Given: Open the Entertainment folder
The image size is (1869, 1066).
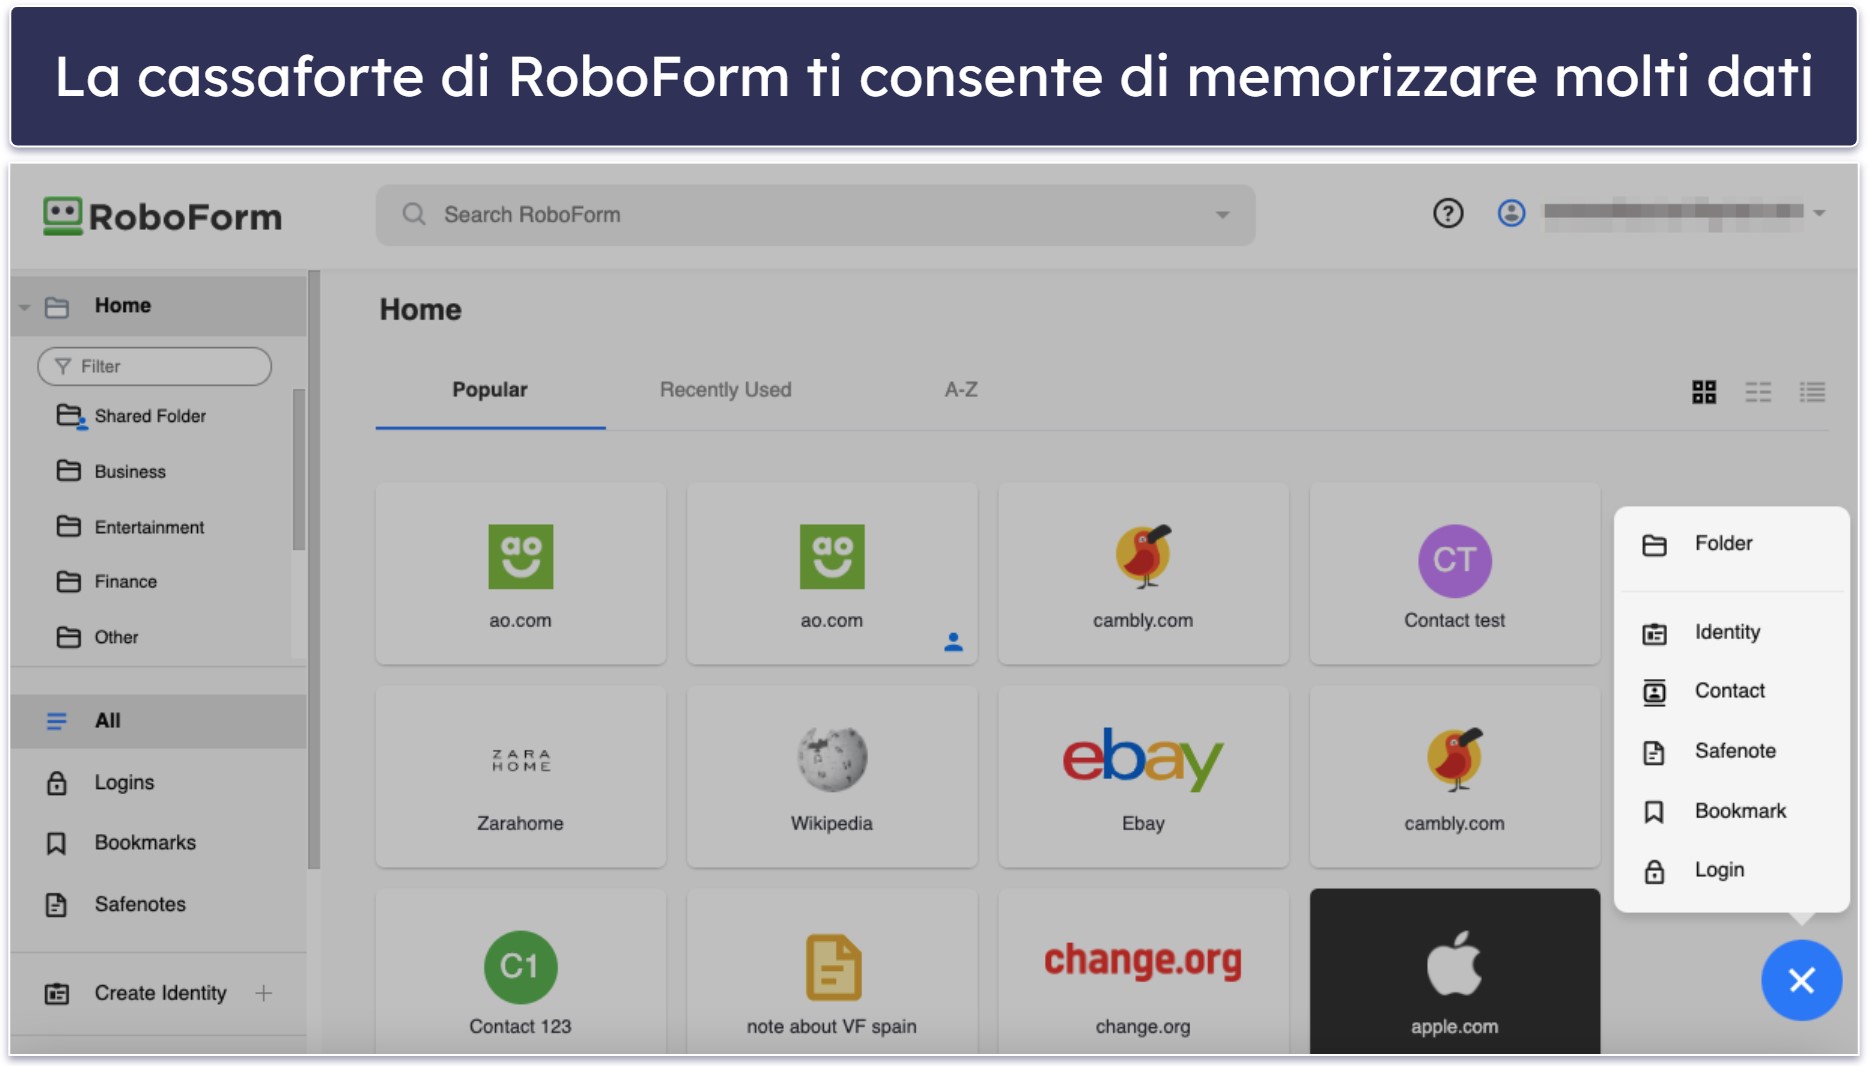Looking at the screenshot, I should (x=149, y=527).
